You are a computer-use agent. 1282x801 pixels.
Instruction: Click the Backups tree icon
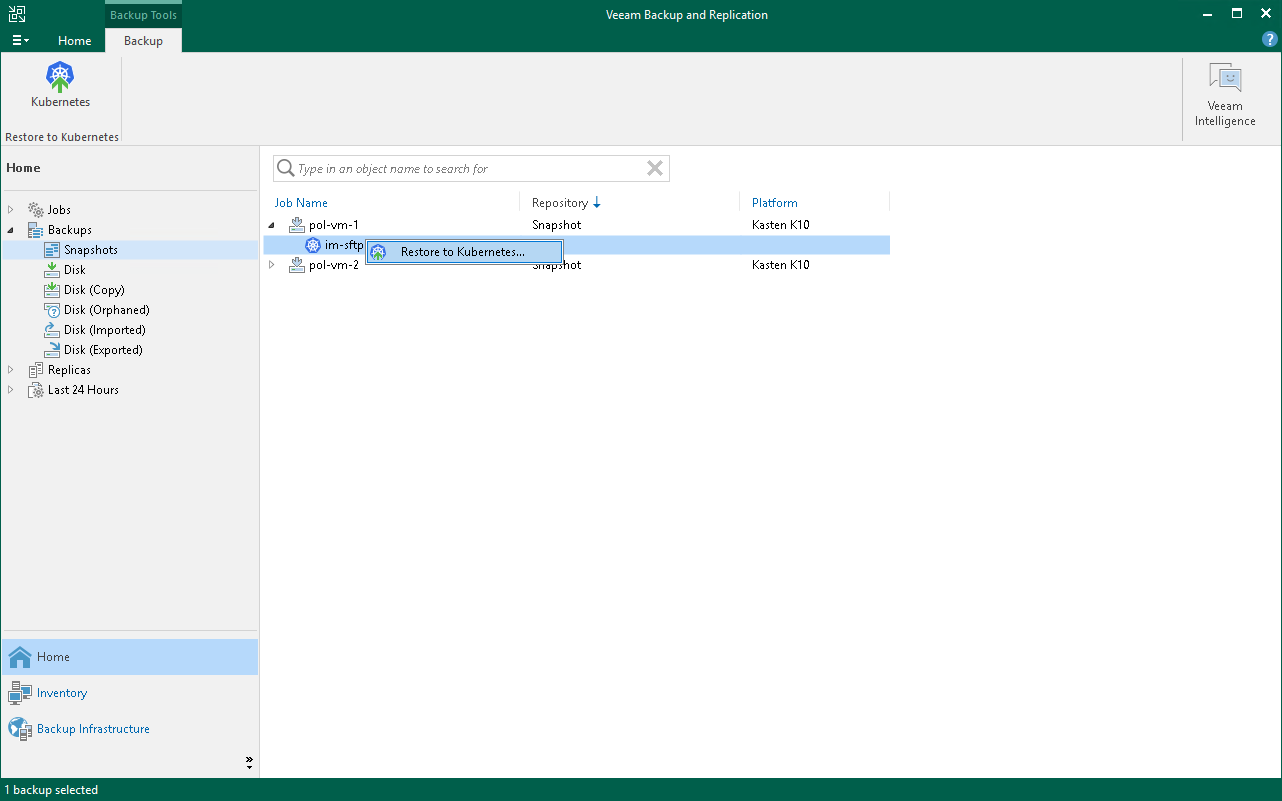coord(36,230)
